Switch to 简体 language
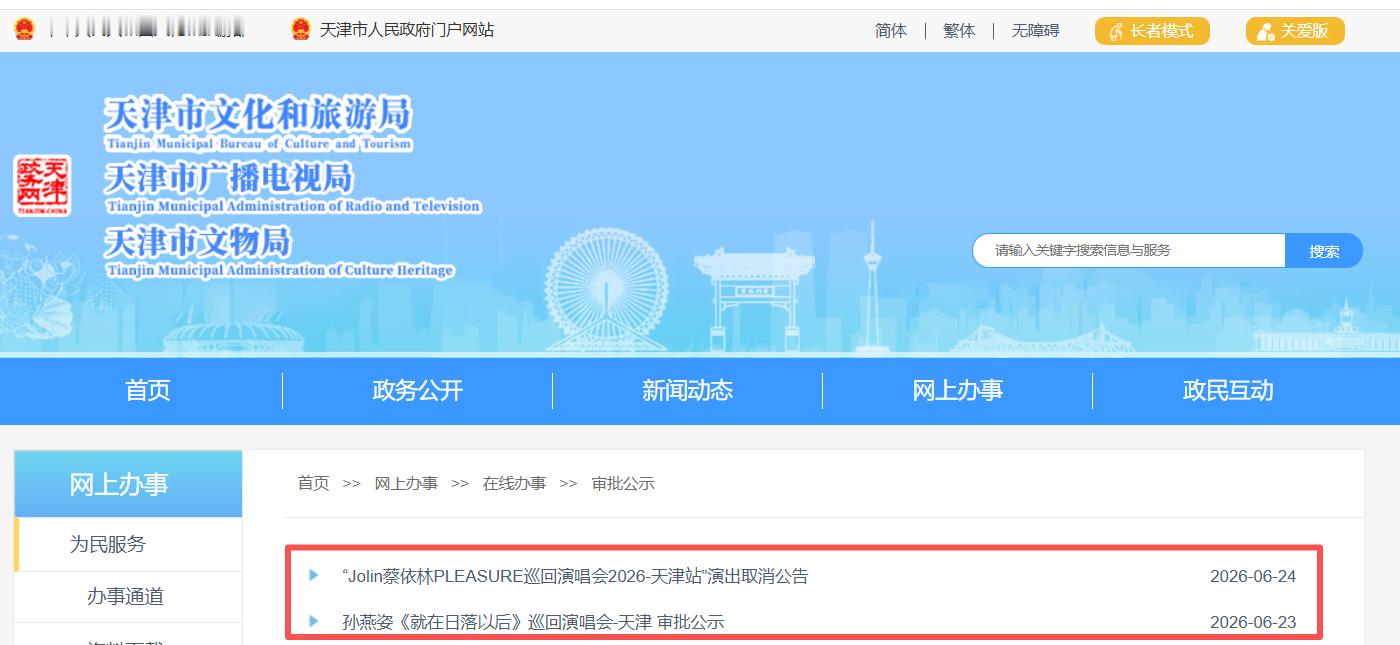The height and width of the screenshot is (645, 1400). pyautogui.click(x=891, y=31)
